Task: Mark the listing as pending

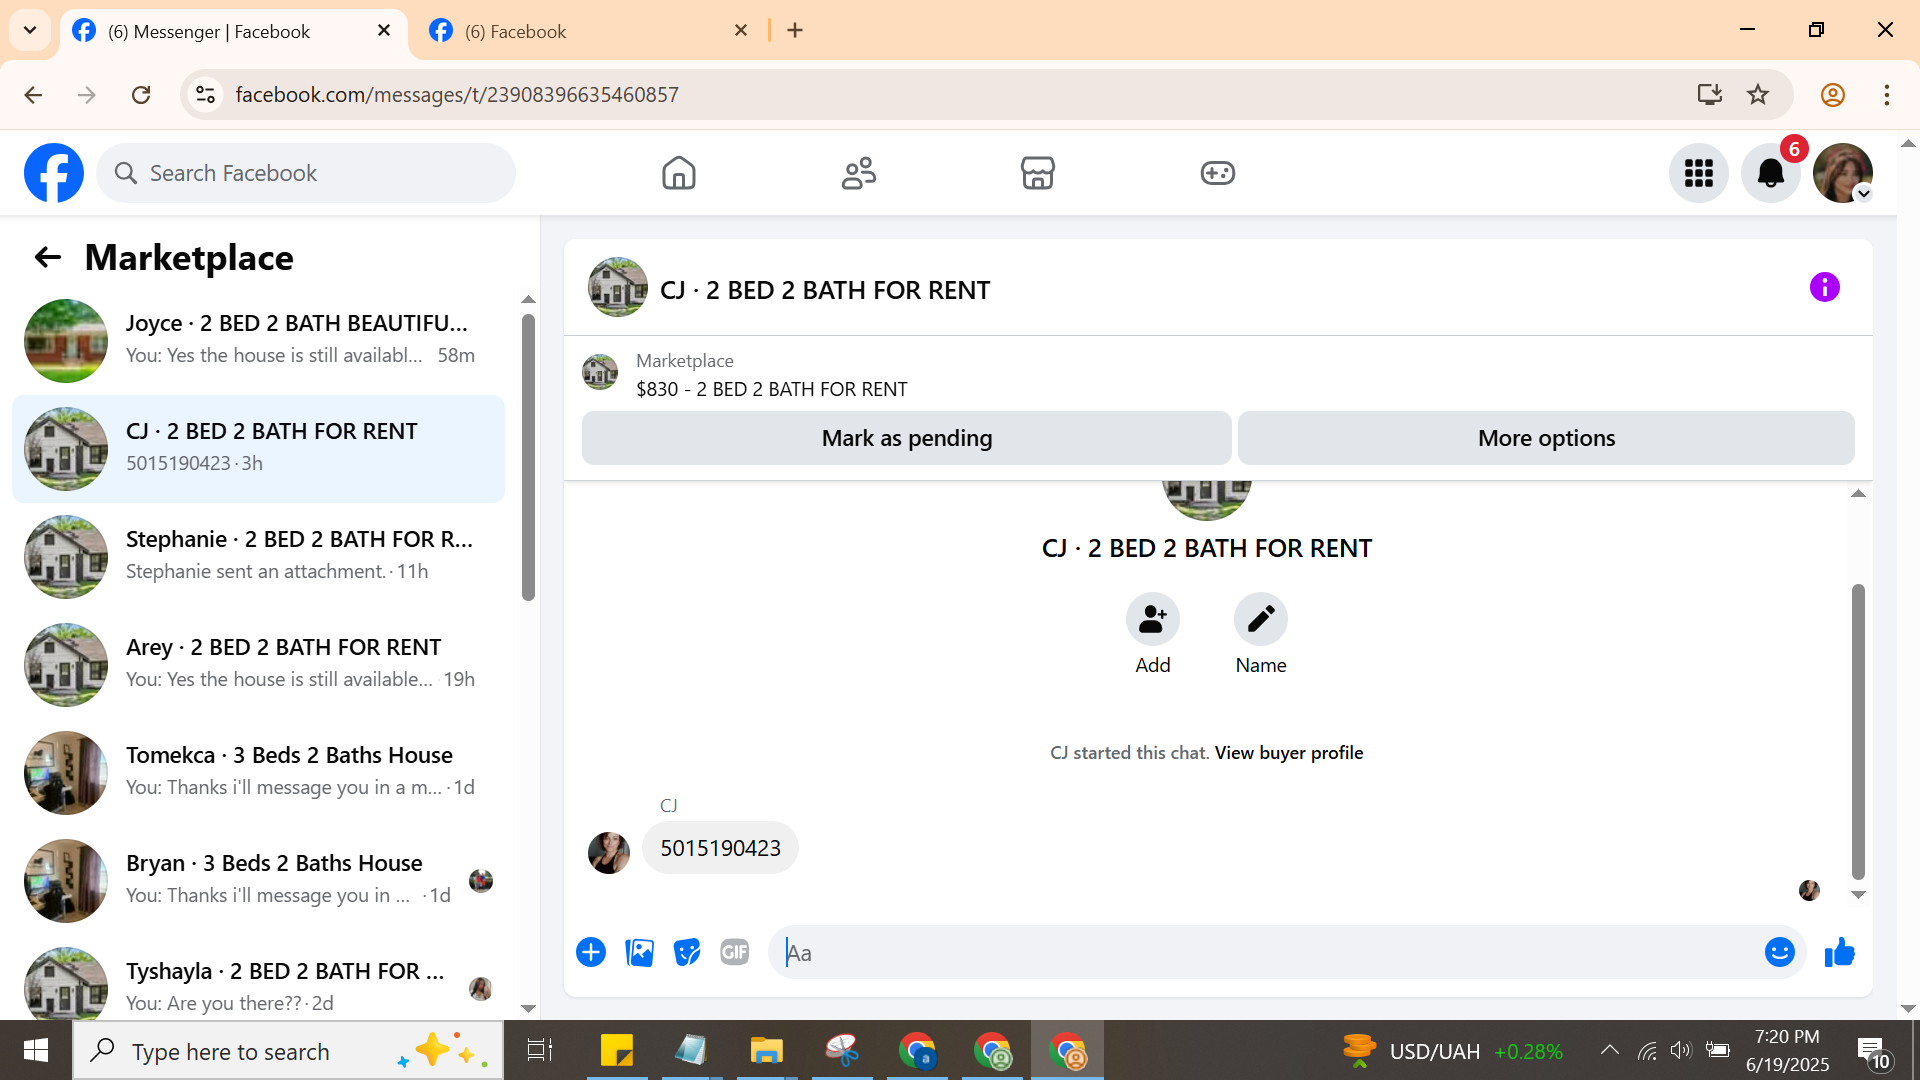Action: click(907, 438)
